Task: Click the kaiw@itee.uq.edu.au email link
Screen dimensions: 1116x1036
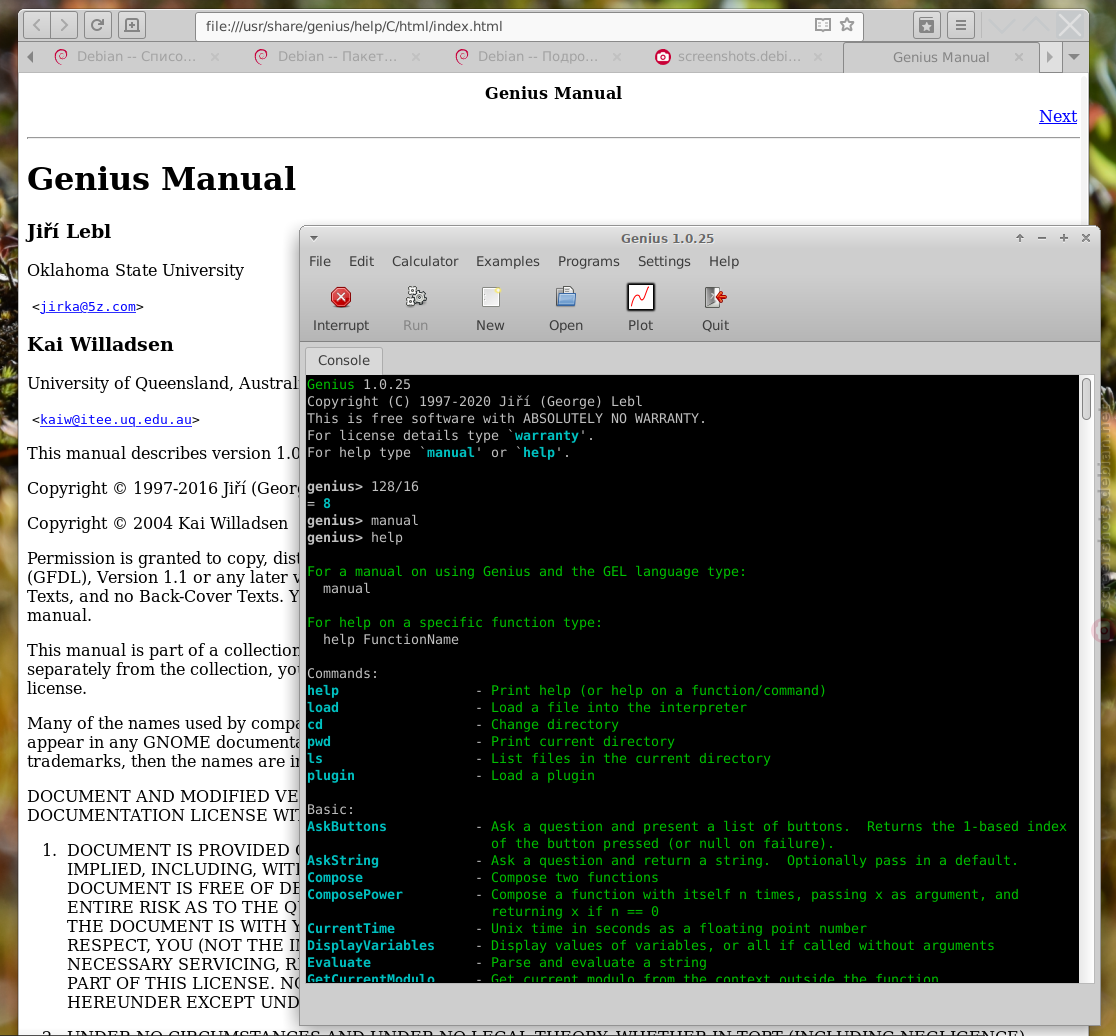Action: point(116,420)
